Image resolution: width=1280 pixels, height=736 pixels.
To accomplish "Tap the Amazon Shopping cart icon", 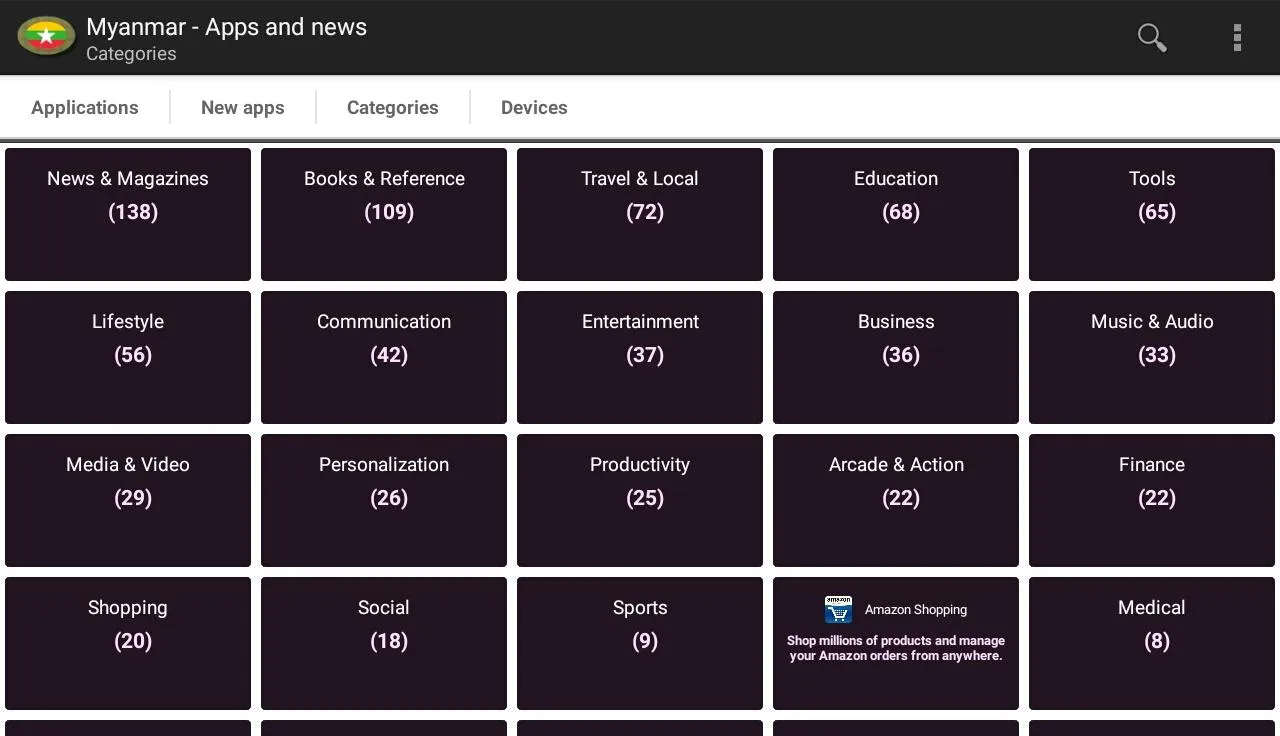I will pyautogui.click(x=838, y=609).
